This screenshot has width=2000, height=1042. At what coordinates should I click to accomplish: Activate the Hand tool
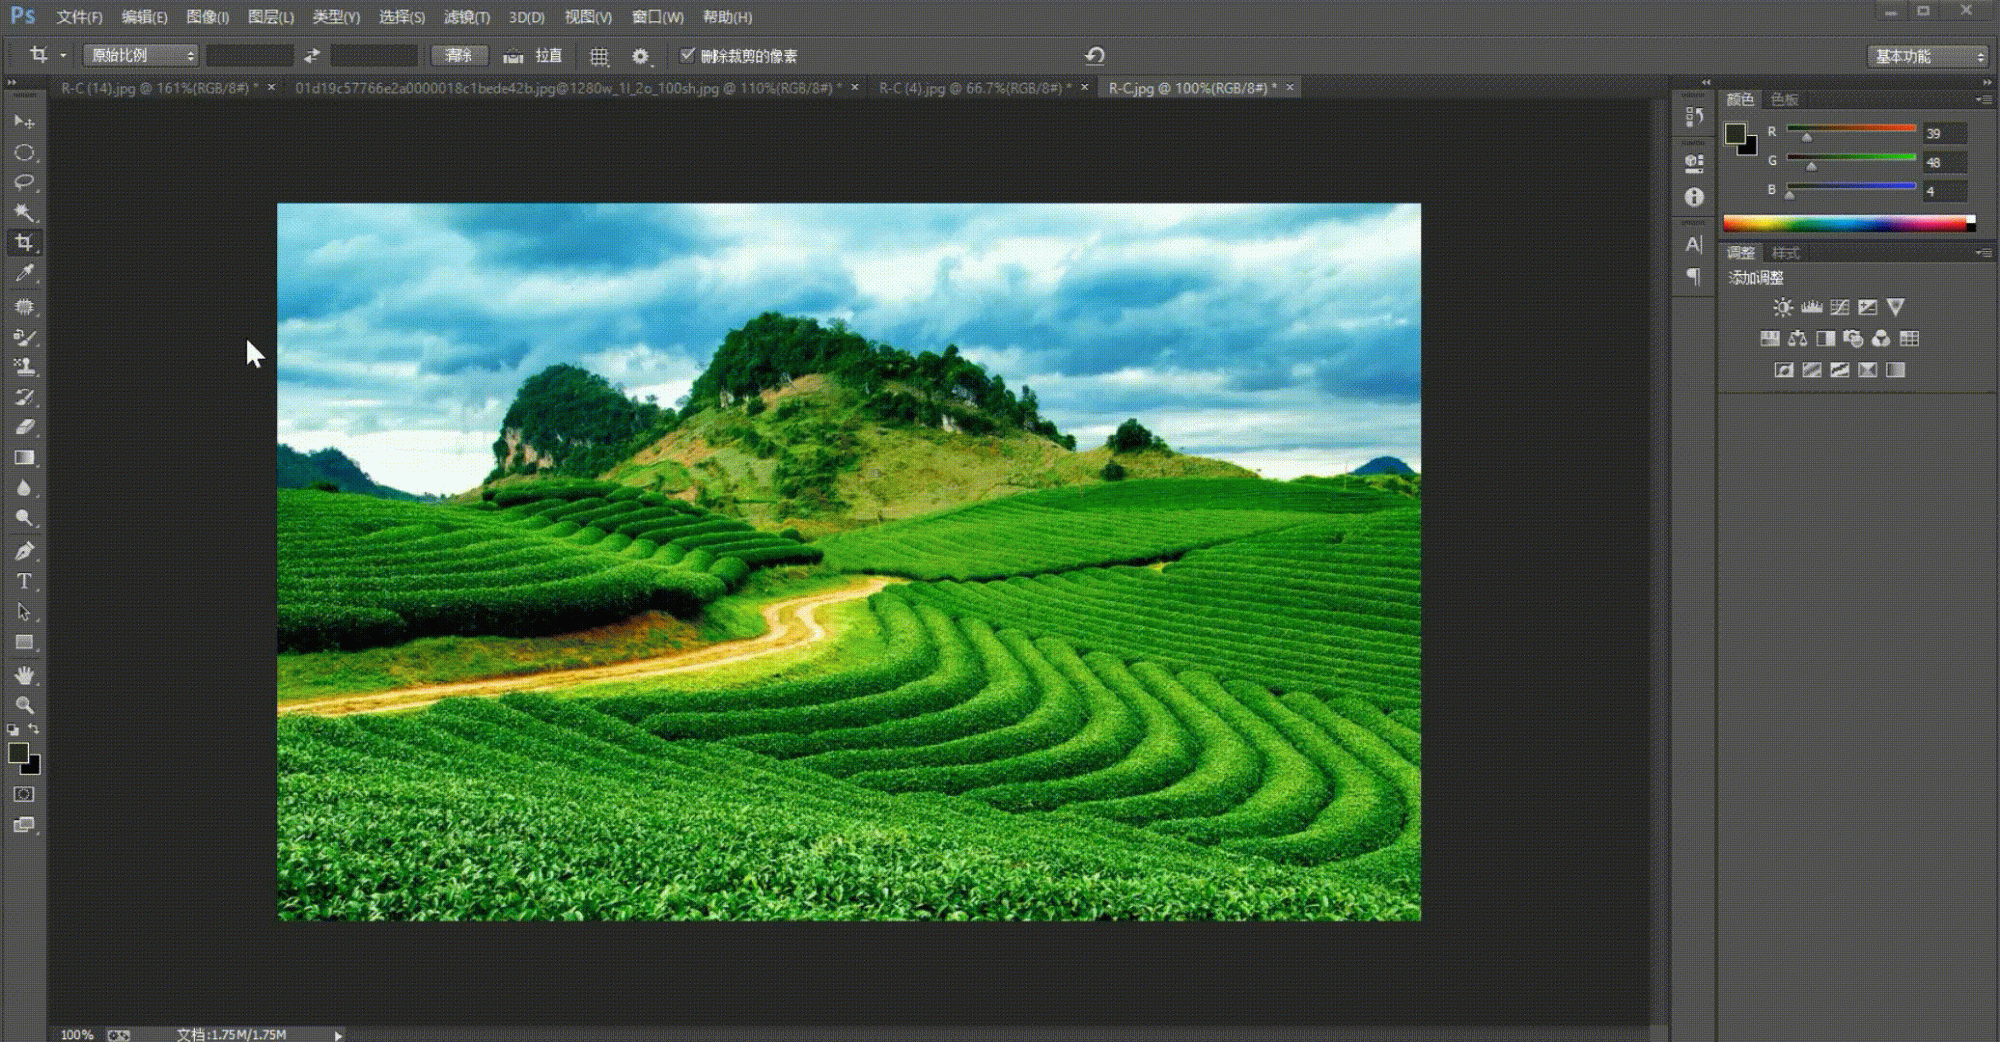tap(24, 675)
